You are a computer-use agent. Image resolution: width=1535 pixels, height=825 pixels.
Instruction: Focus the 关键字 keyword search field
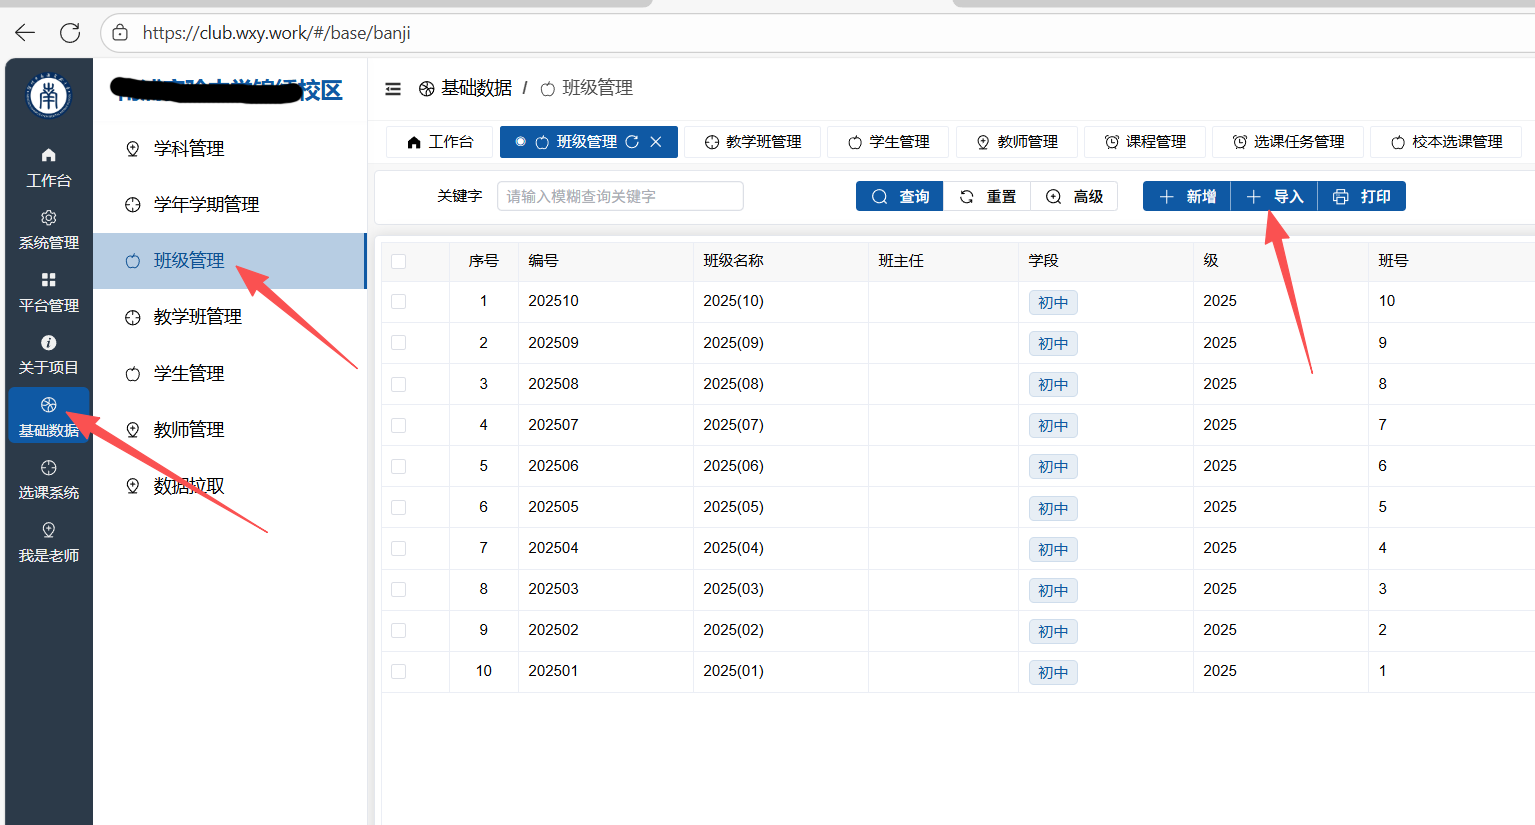(620, 197)
